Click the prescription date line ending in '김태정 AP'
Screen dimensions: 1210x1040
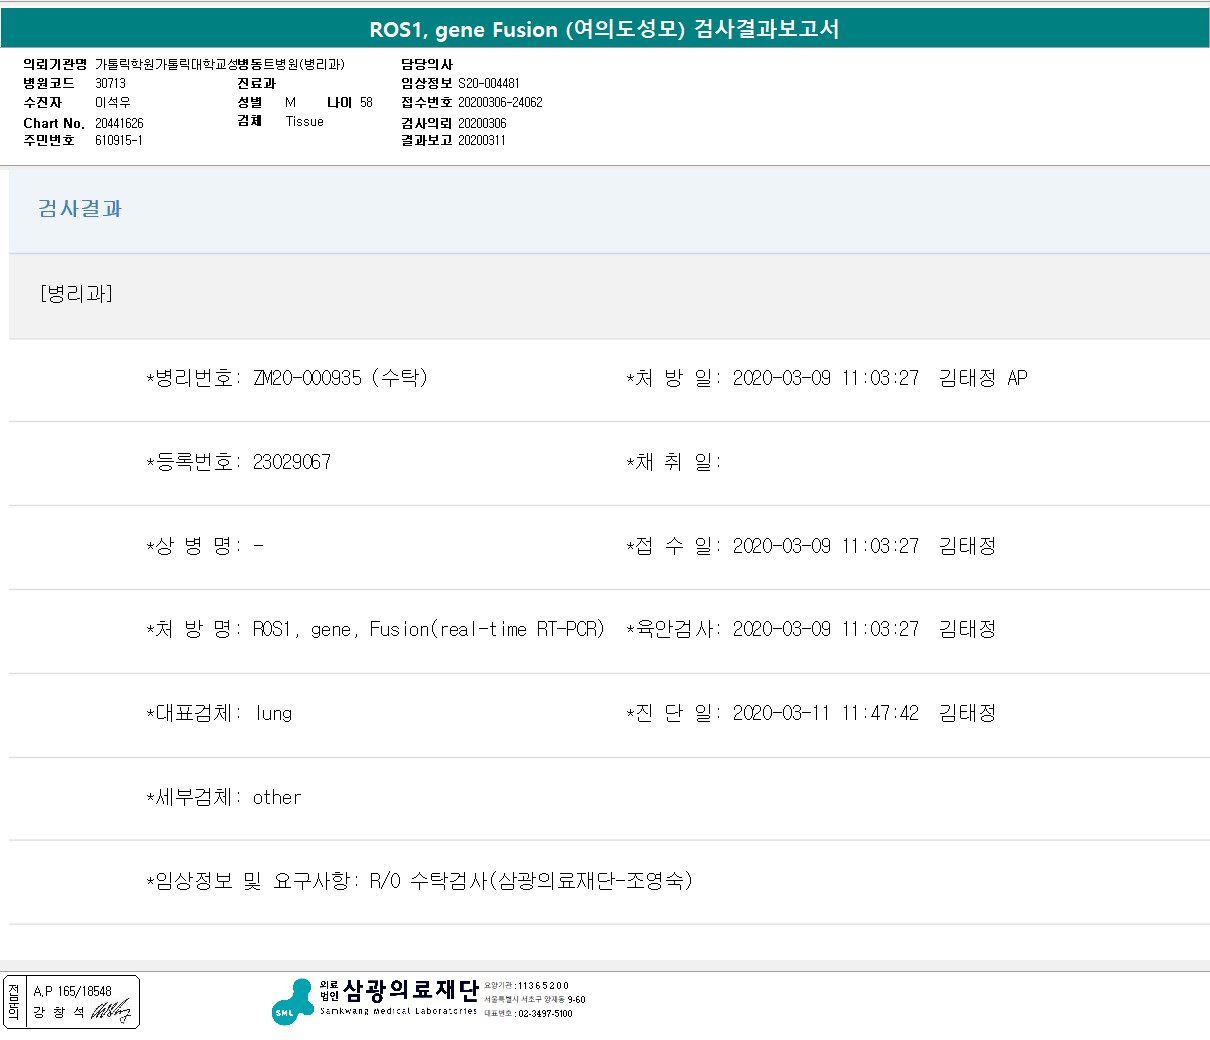827,378
